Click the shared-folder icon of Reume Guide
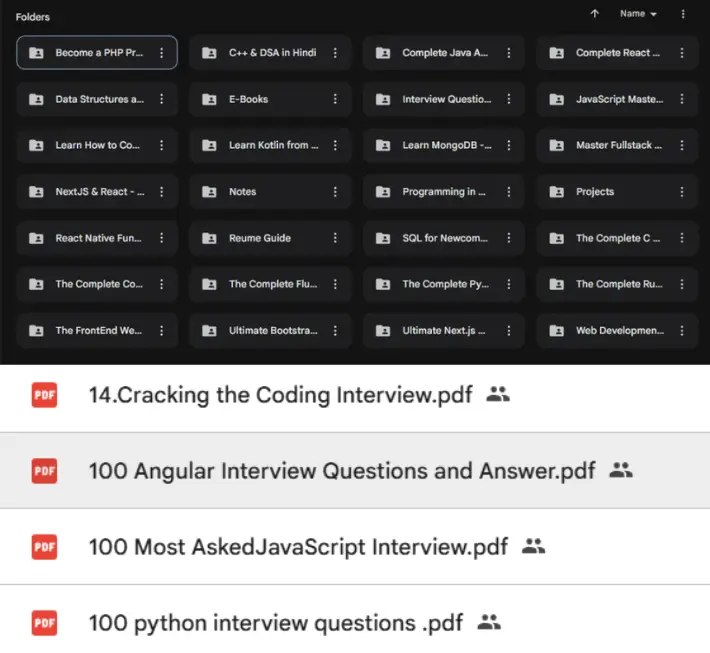This screenshot has width=710, height=653. coord(209,238)
